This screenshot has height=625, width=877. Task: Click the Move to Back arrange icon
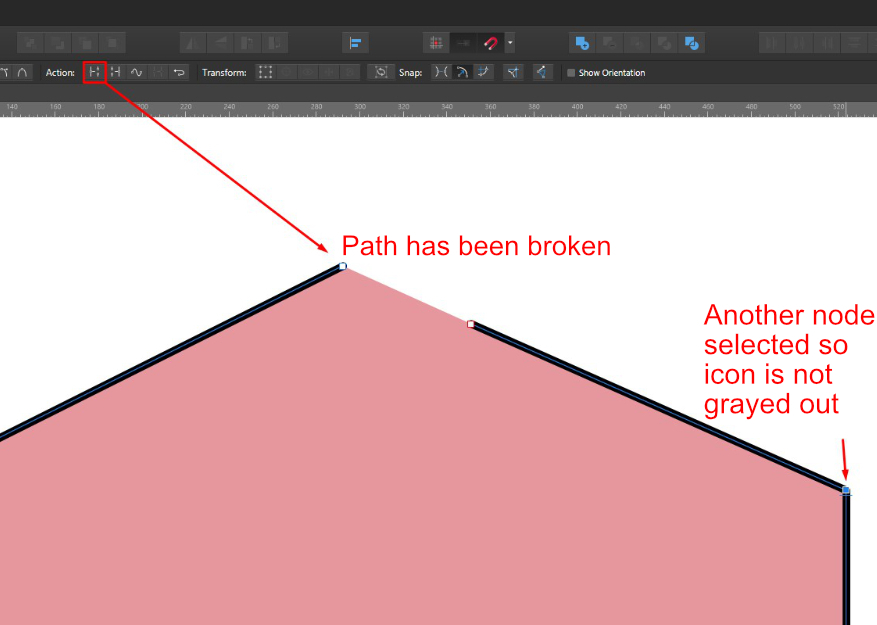coord(31,43)
